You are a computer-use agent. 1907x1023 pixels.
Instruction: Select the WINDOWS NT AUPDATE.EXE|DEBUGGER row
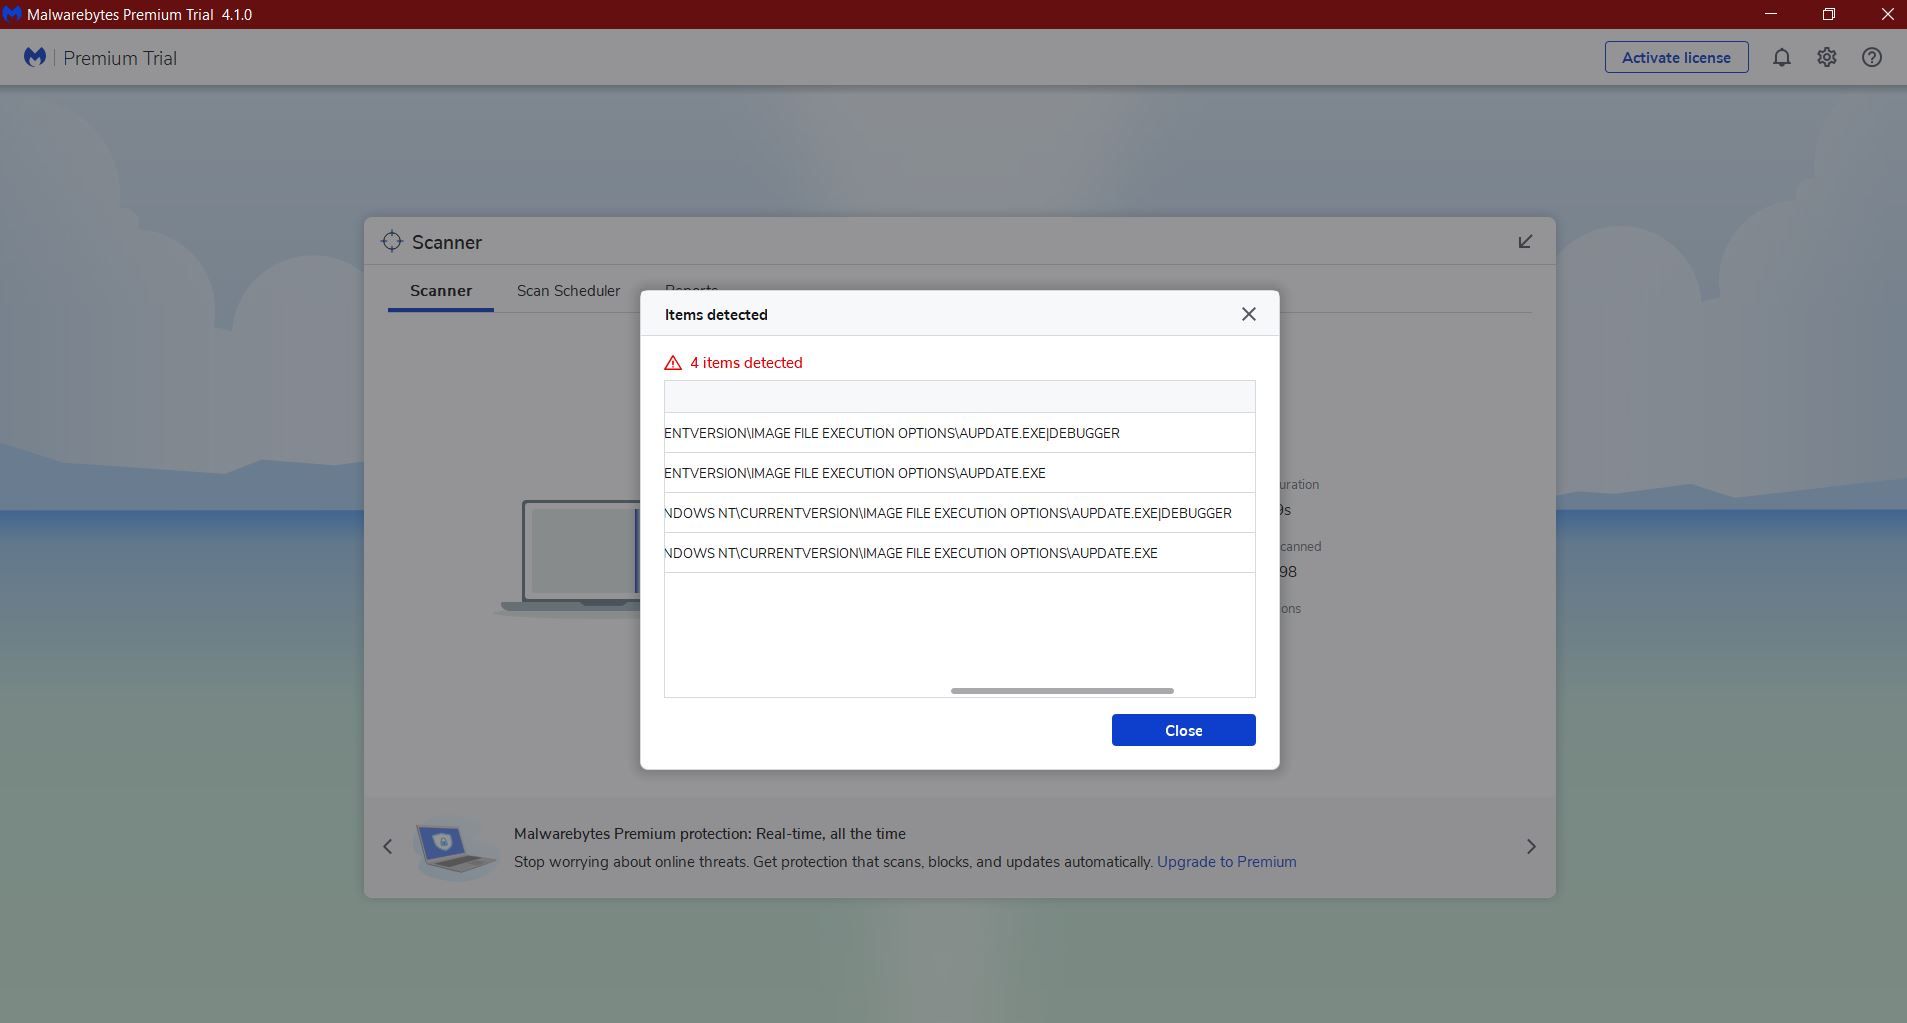[x=959, y=513]
